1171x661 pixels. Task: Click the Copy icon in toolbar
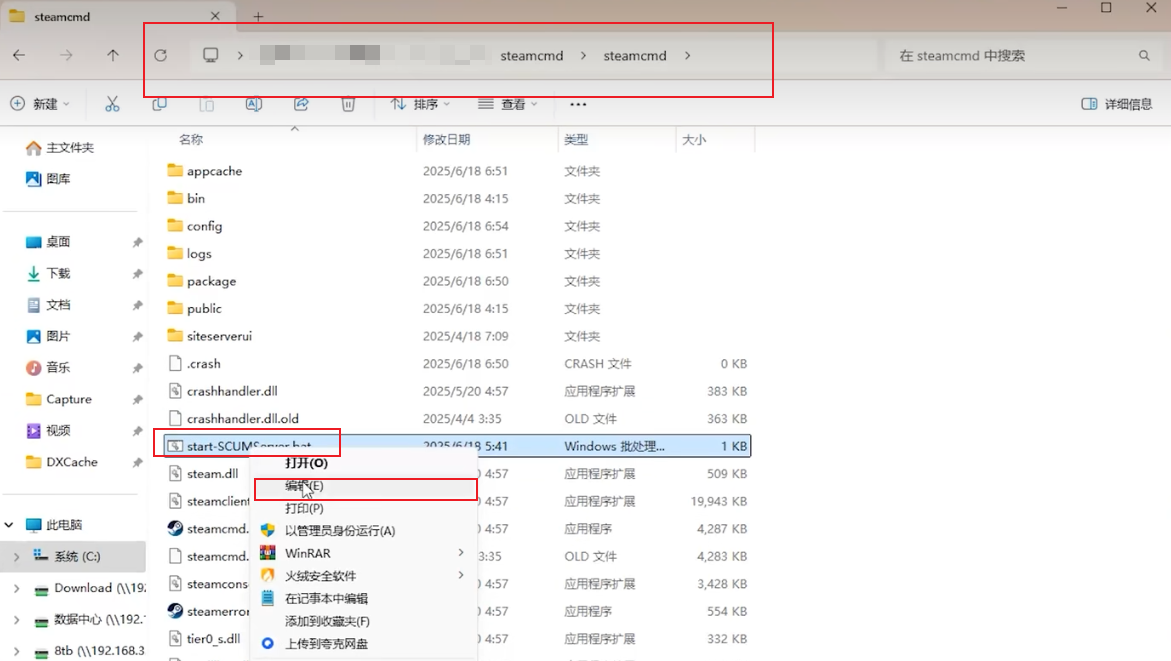pos(159,104)
